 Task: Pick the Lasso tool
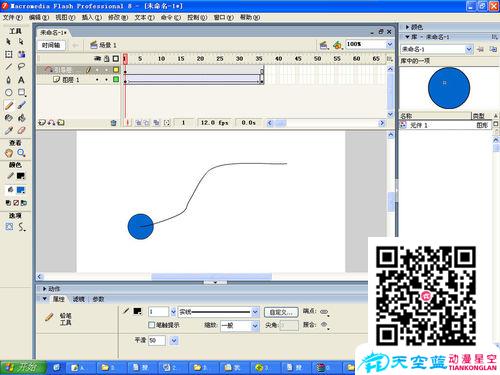click(21, 67)
